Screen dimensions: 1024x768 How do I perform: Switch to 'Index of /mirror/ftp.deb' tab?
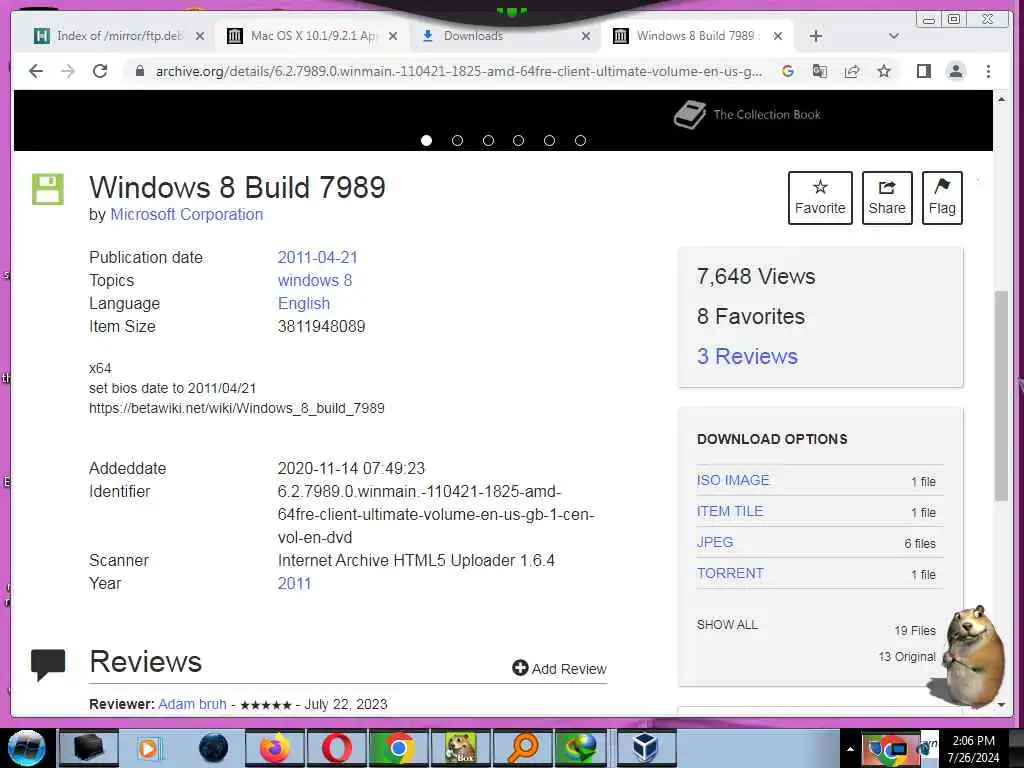pos(118,36)
